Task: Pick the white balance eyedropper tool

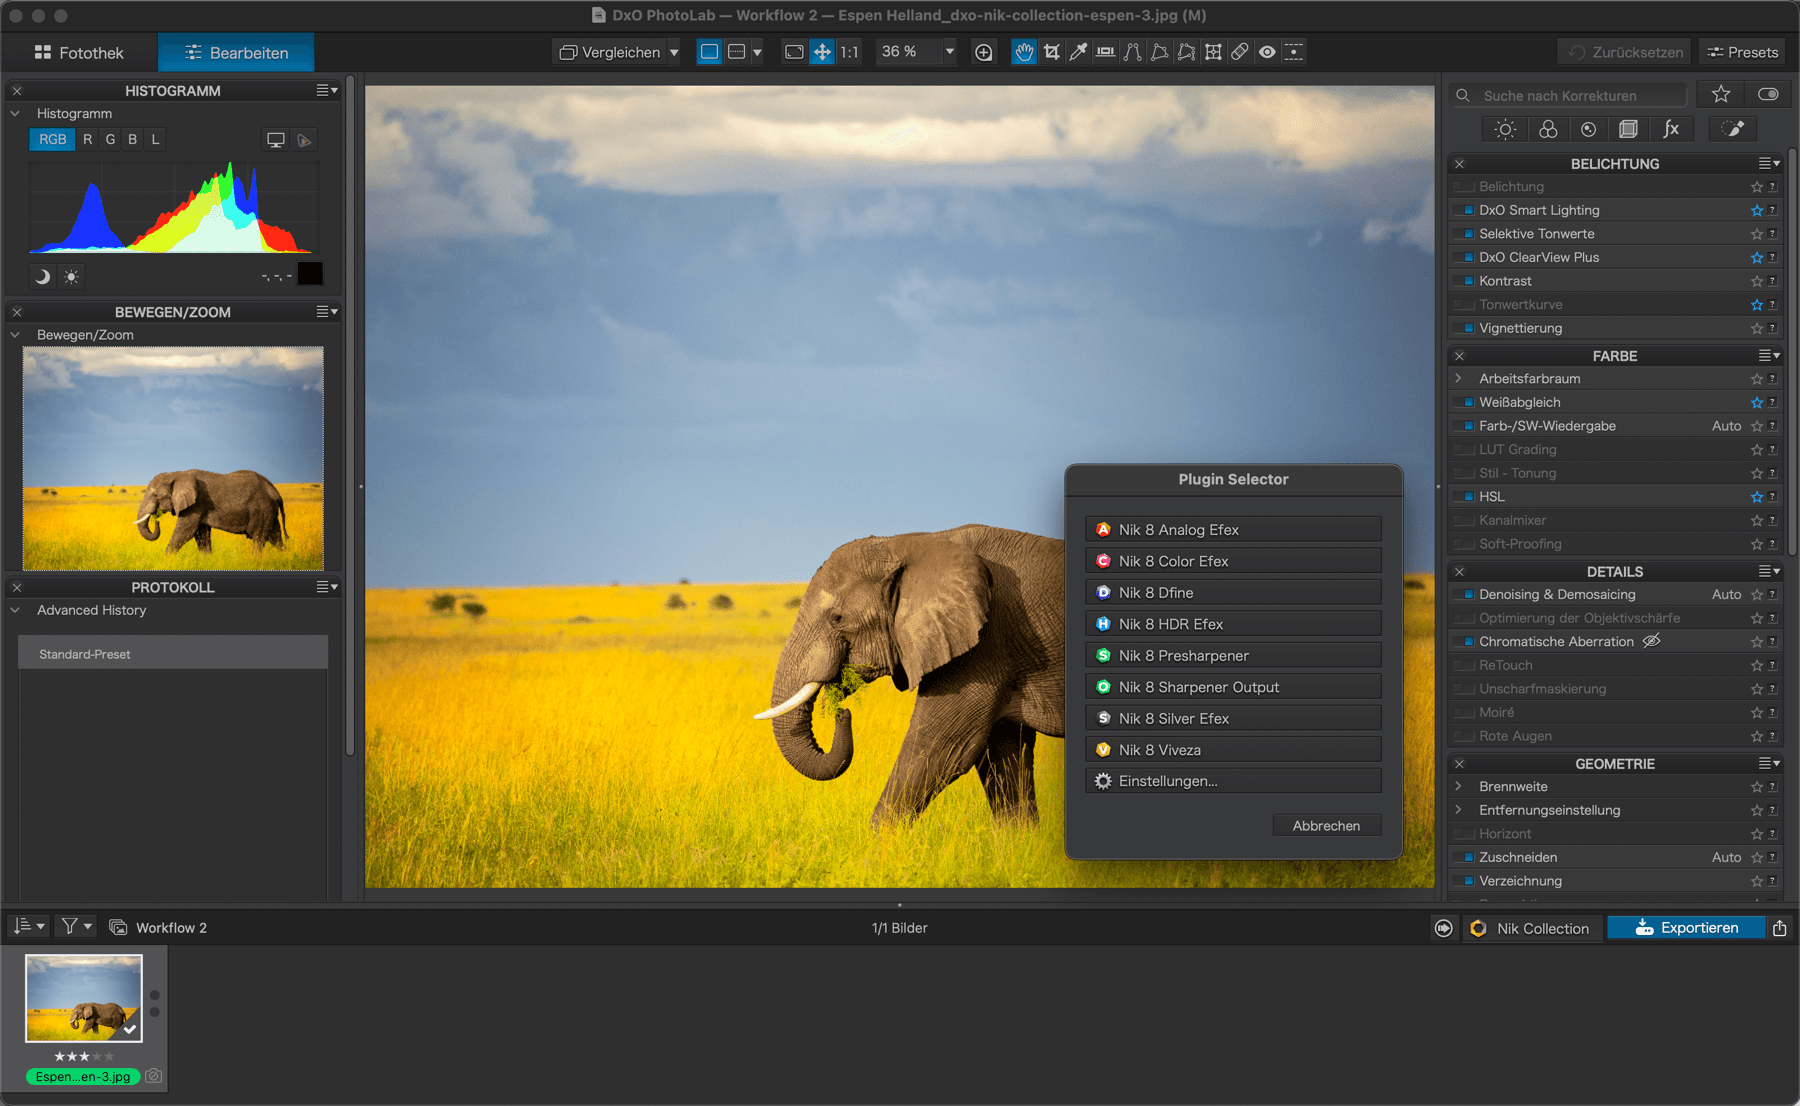Action: click(x=1078, y=52)
